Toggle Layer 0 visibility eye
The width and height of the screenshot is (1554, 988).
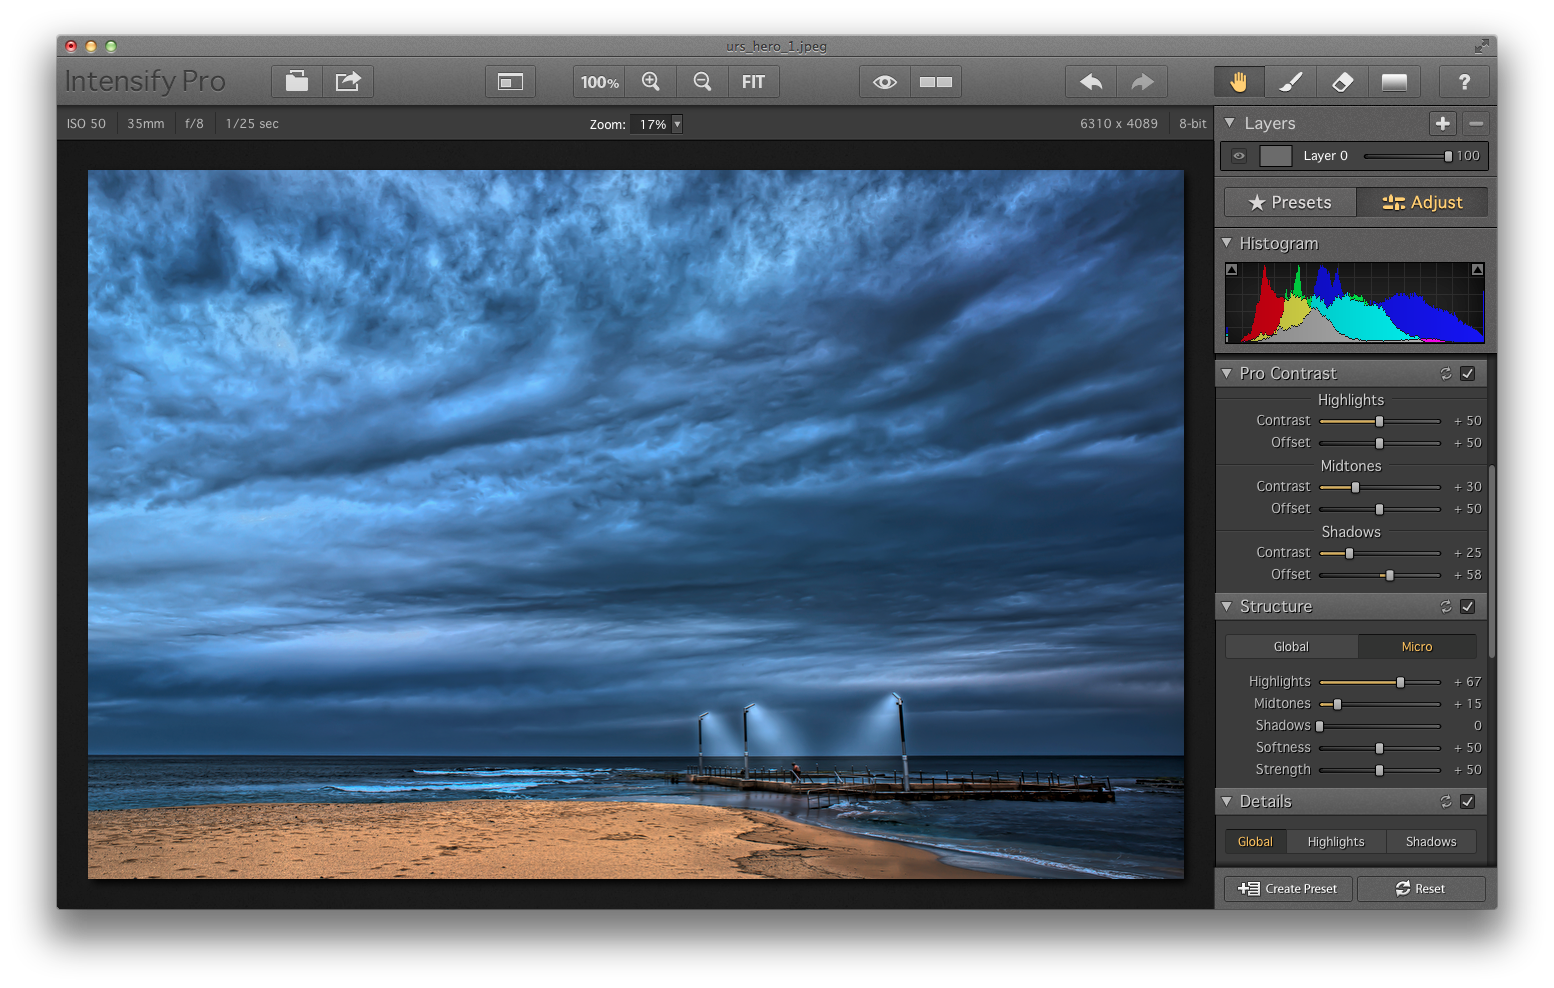click(x=1238, y=156)
